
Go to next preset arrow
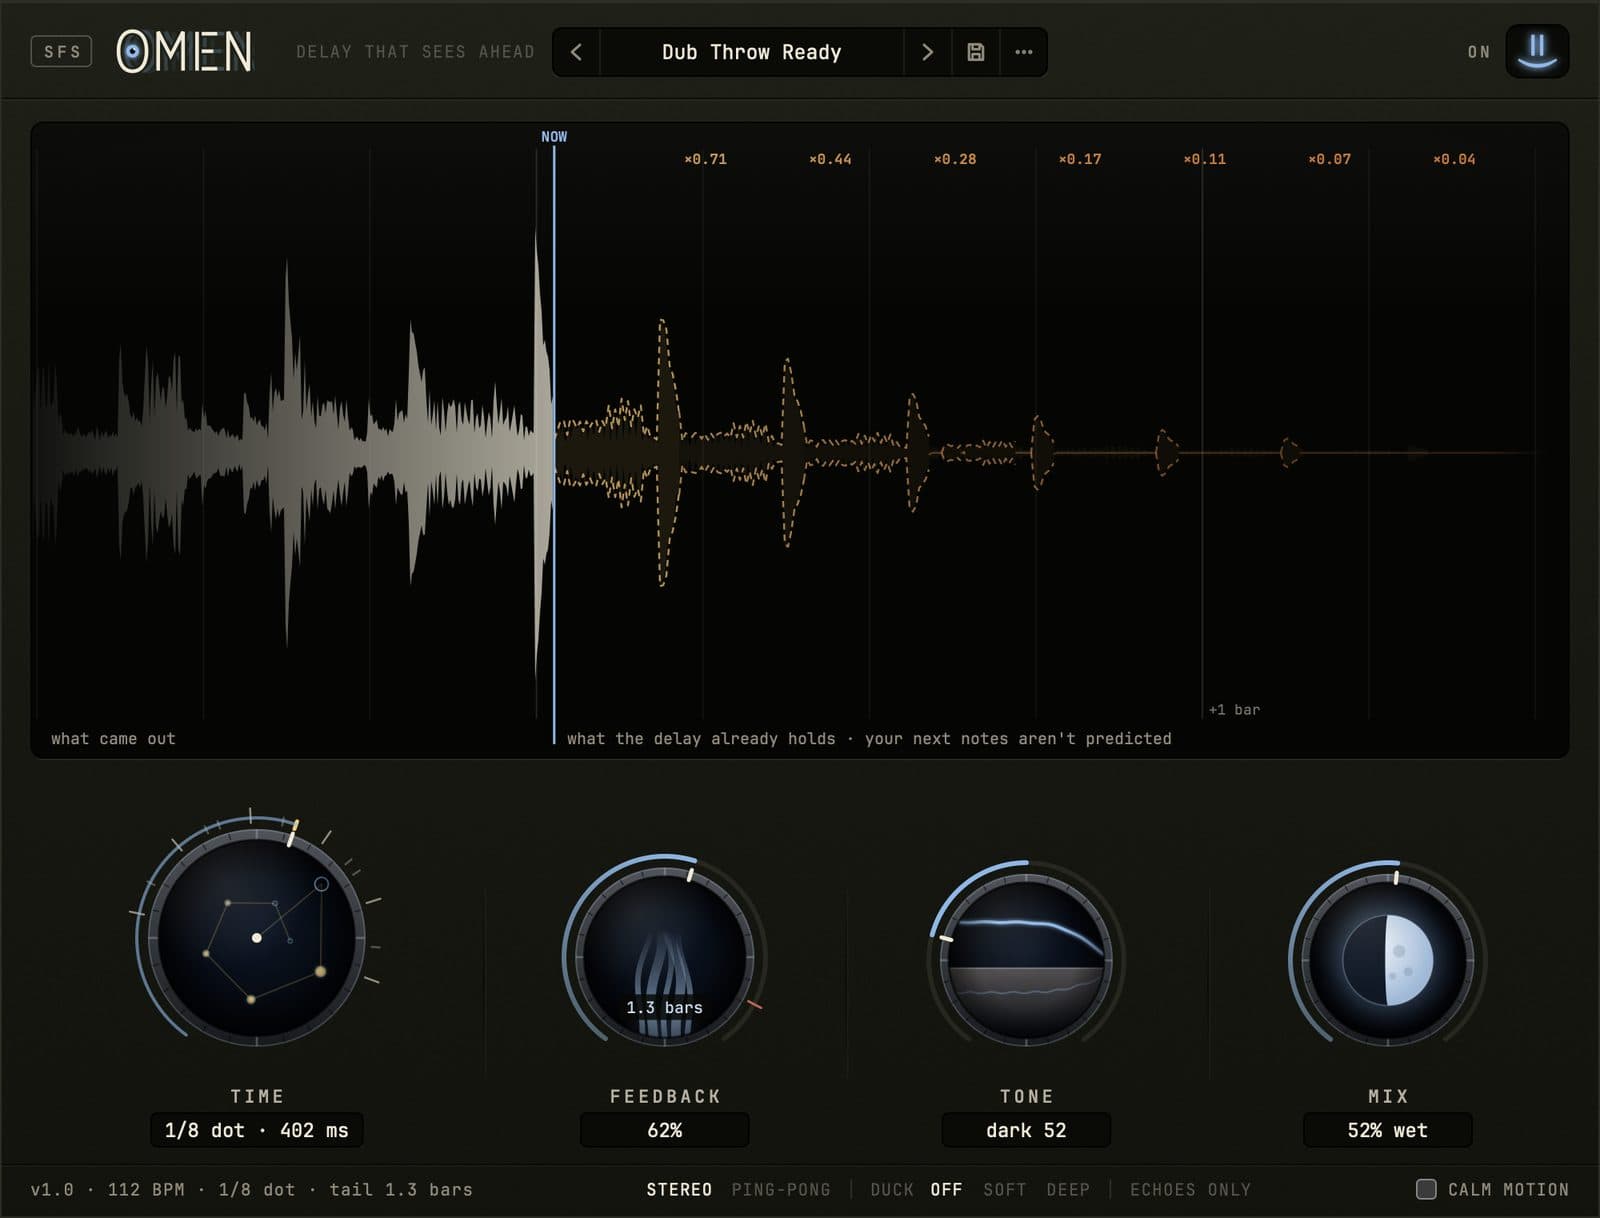point(927,52)
